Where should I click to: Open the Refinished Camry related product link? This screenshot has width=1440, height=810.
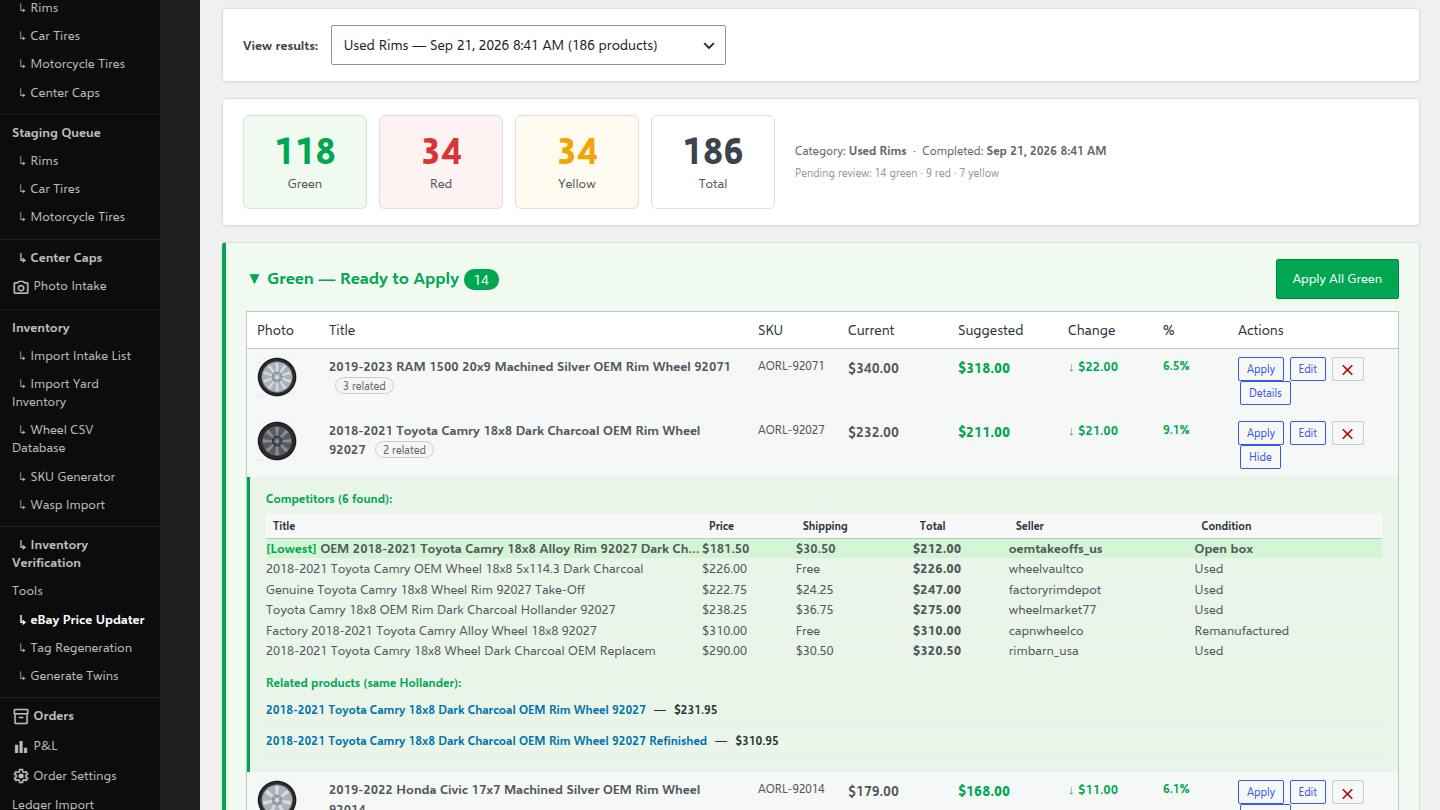point(486,741)
